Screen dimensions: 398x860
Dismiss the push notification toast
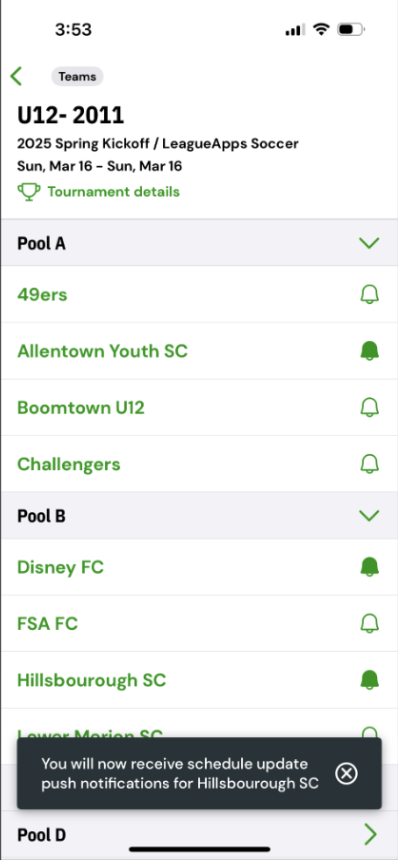pos(346,773)
